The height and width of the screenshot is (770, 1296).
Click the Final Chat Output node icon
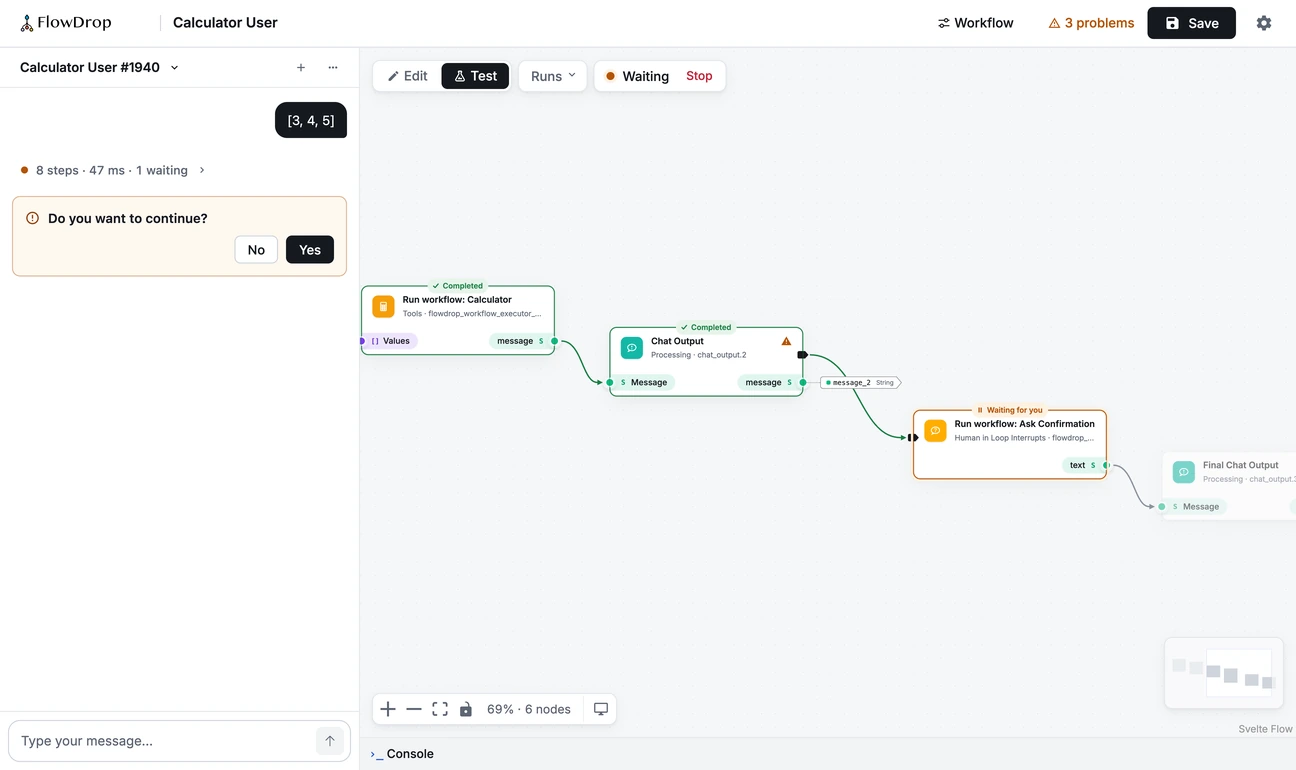click(1184, 472)
